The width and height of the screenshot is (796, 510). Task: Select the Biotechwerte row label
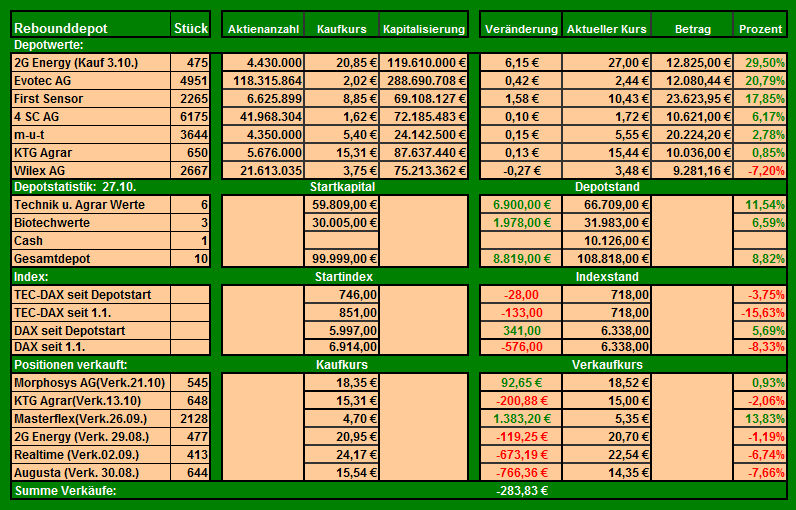(90, 222)
